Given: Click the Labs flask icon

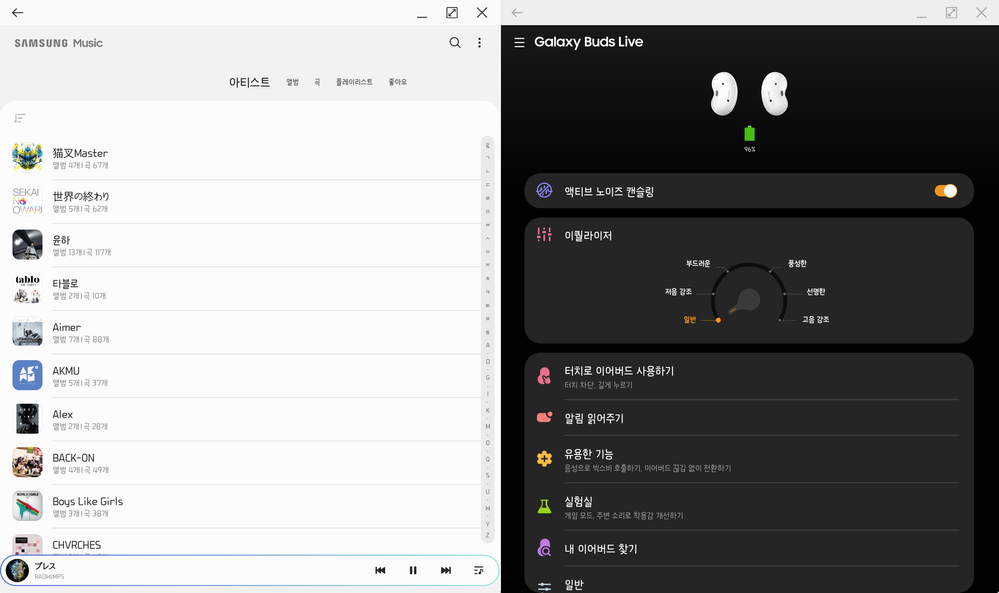Looking at the screenshot, I should (x=544, y=506).
